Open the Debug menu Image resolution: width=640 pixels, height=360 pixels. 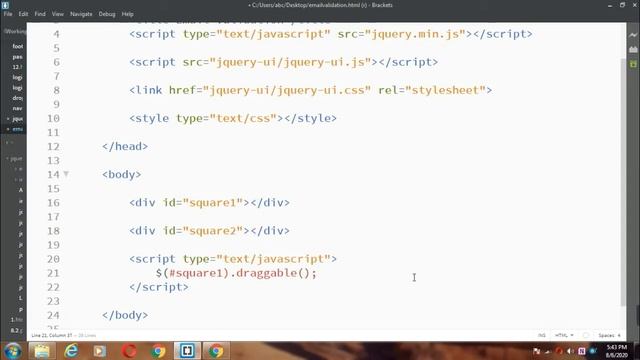pyautogui.click(x=107, y=14)
